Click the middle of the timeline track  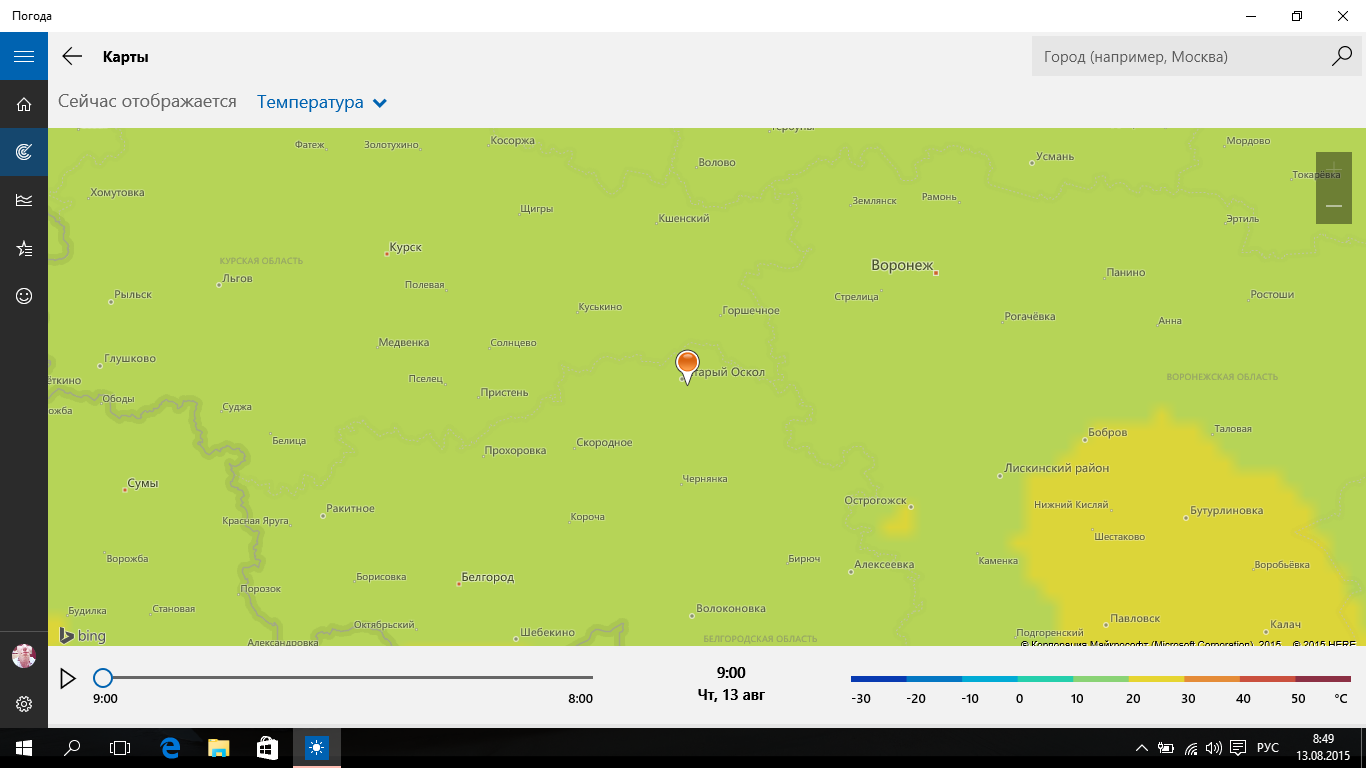pyautogui.click(x=347, y=678)
